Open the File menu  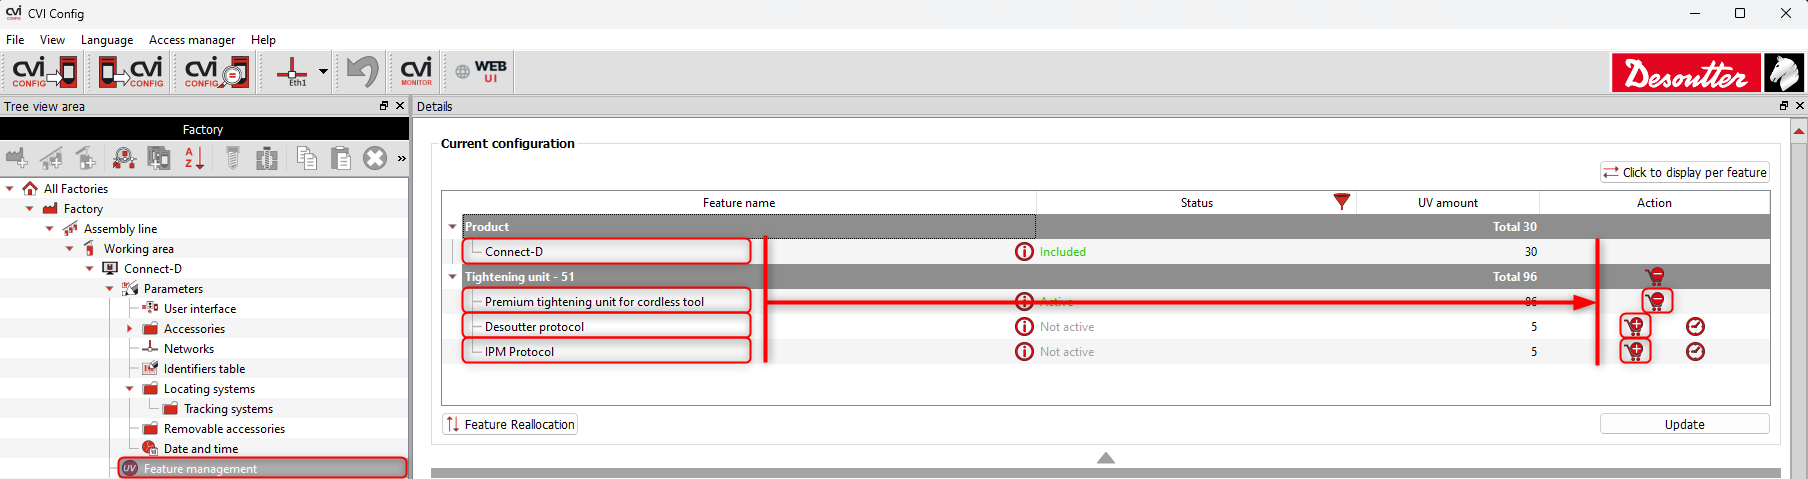click(x=15, y=40)
